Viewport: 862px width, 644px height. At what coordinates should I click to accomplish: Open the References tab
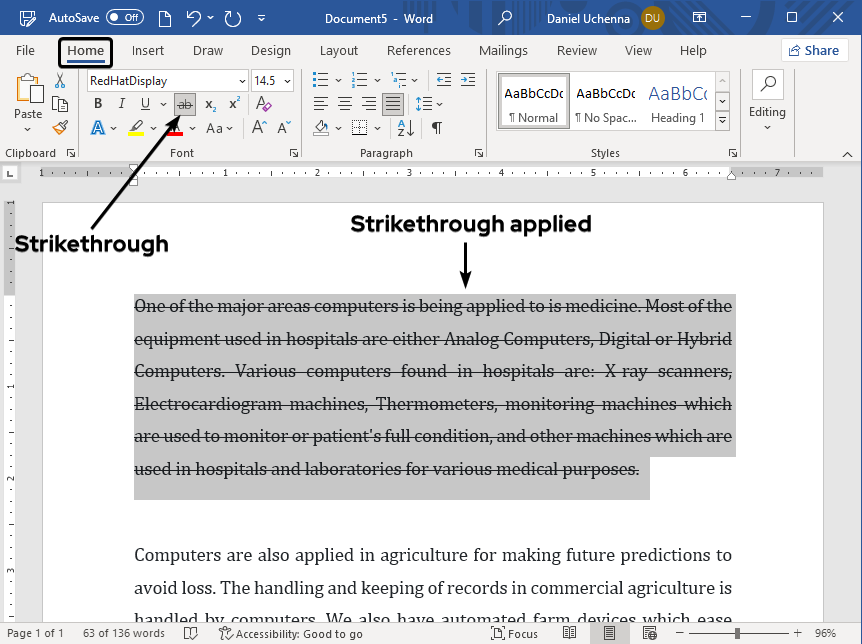pos(418,51)
